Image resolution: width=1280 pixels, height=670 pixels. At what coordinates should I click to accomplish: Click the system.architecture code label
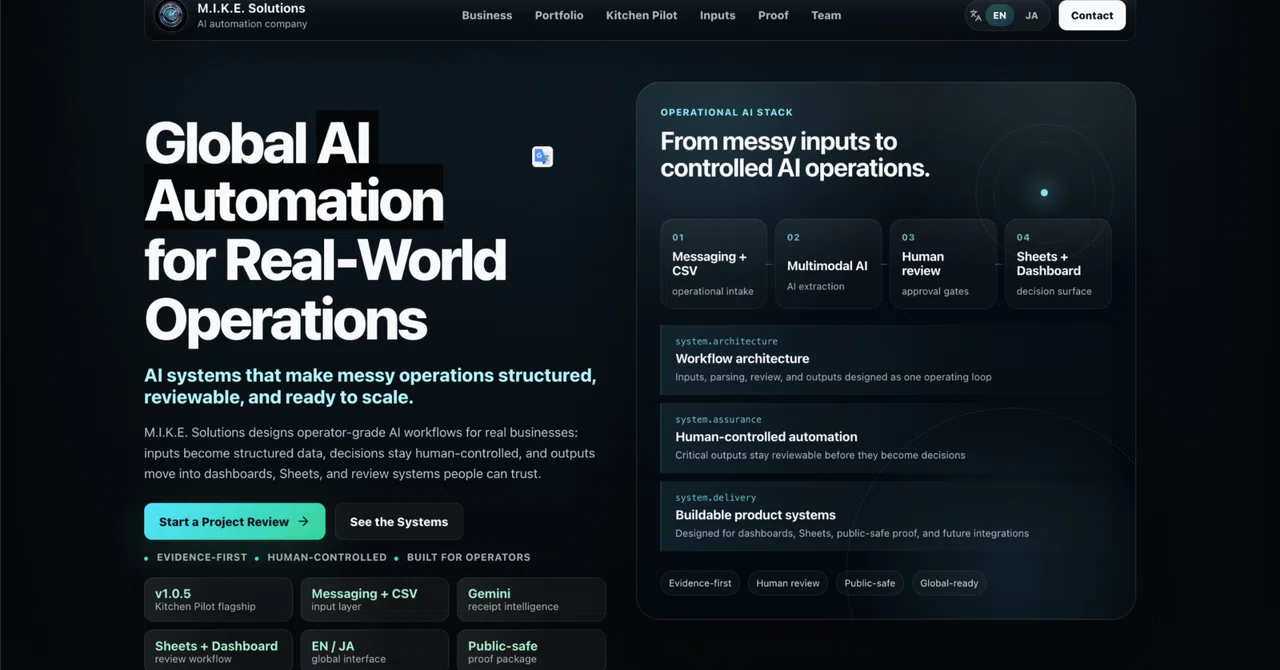tap(726, 342)
